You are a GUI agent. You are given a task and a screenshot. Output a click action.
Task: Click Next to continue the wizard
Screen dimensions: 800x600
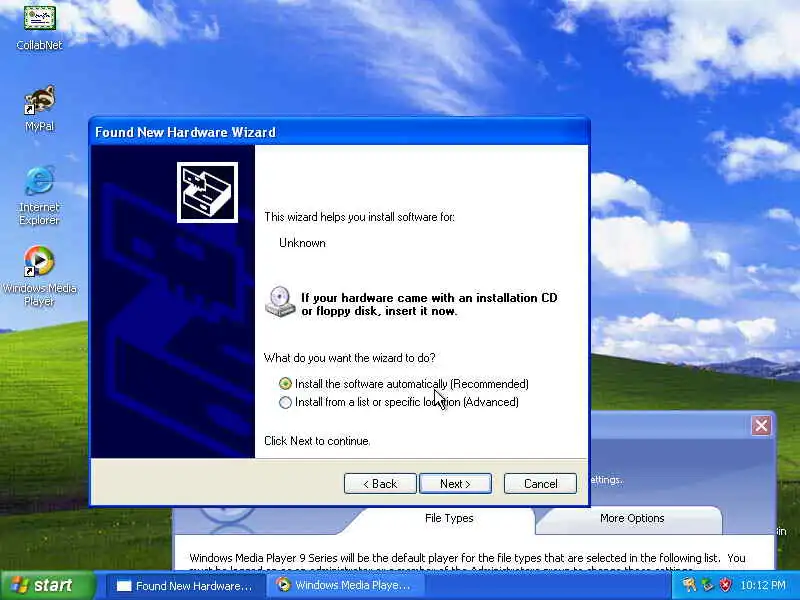click(x=455, y=484)
